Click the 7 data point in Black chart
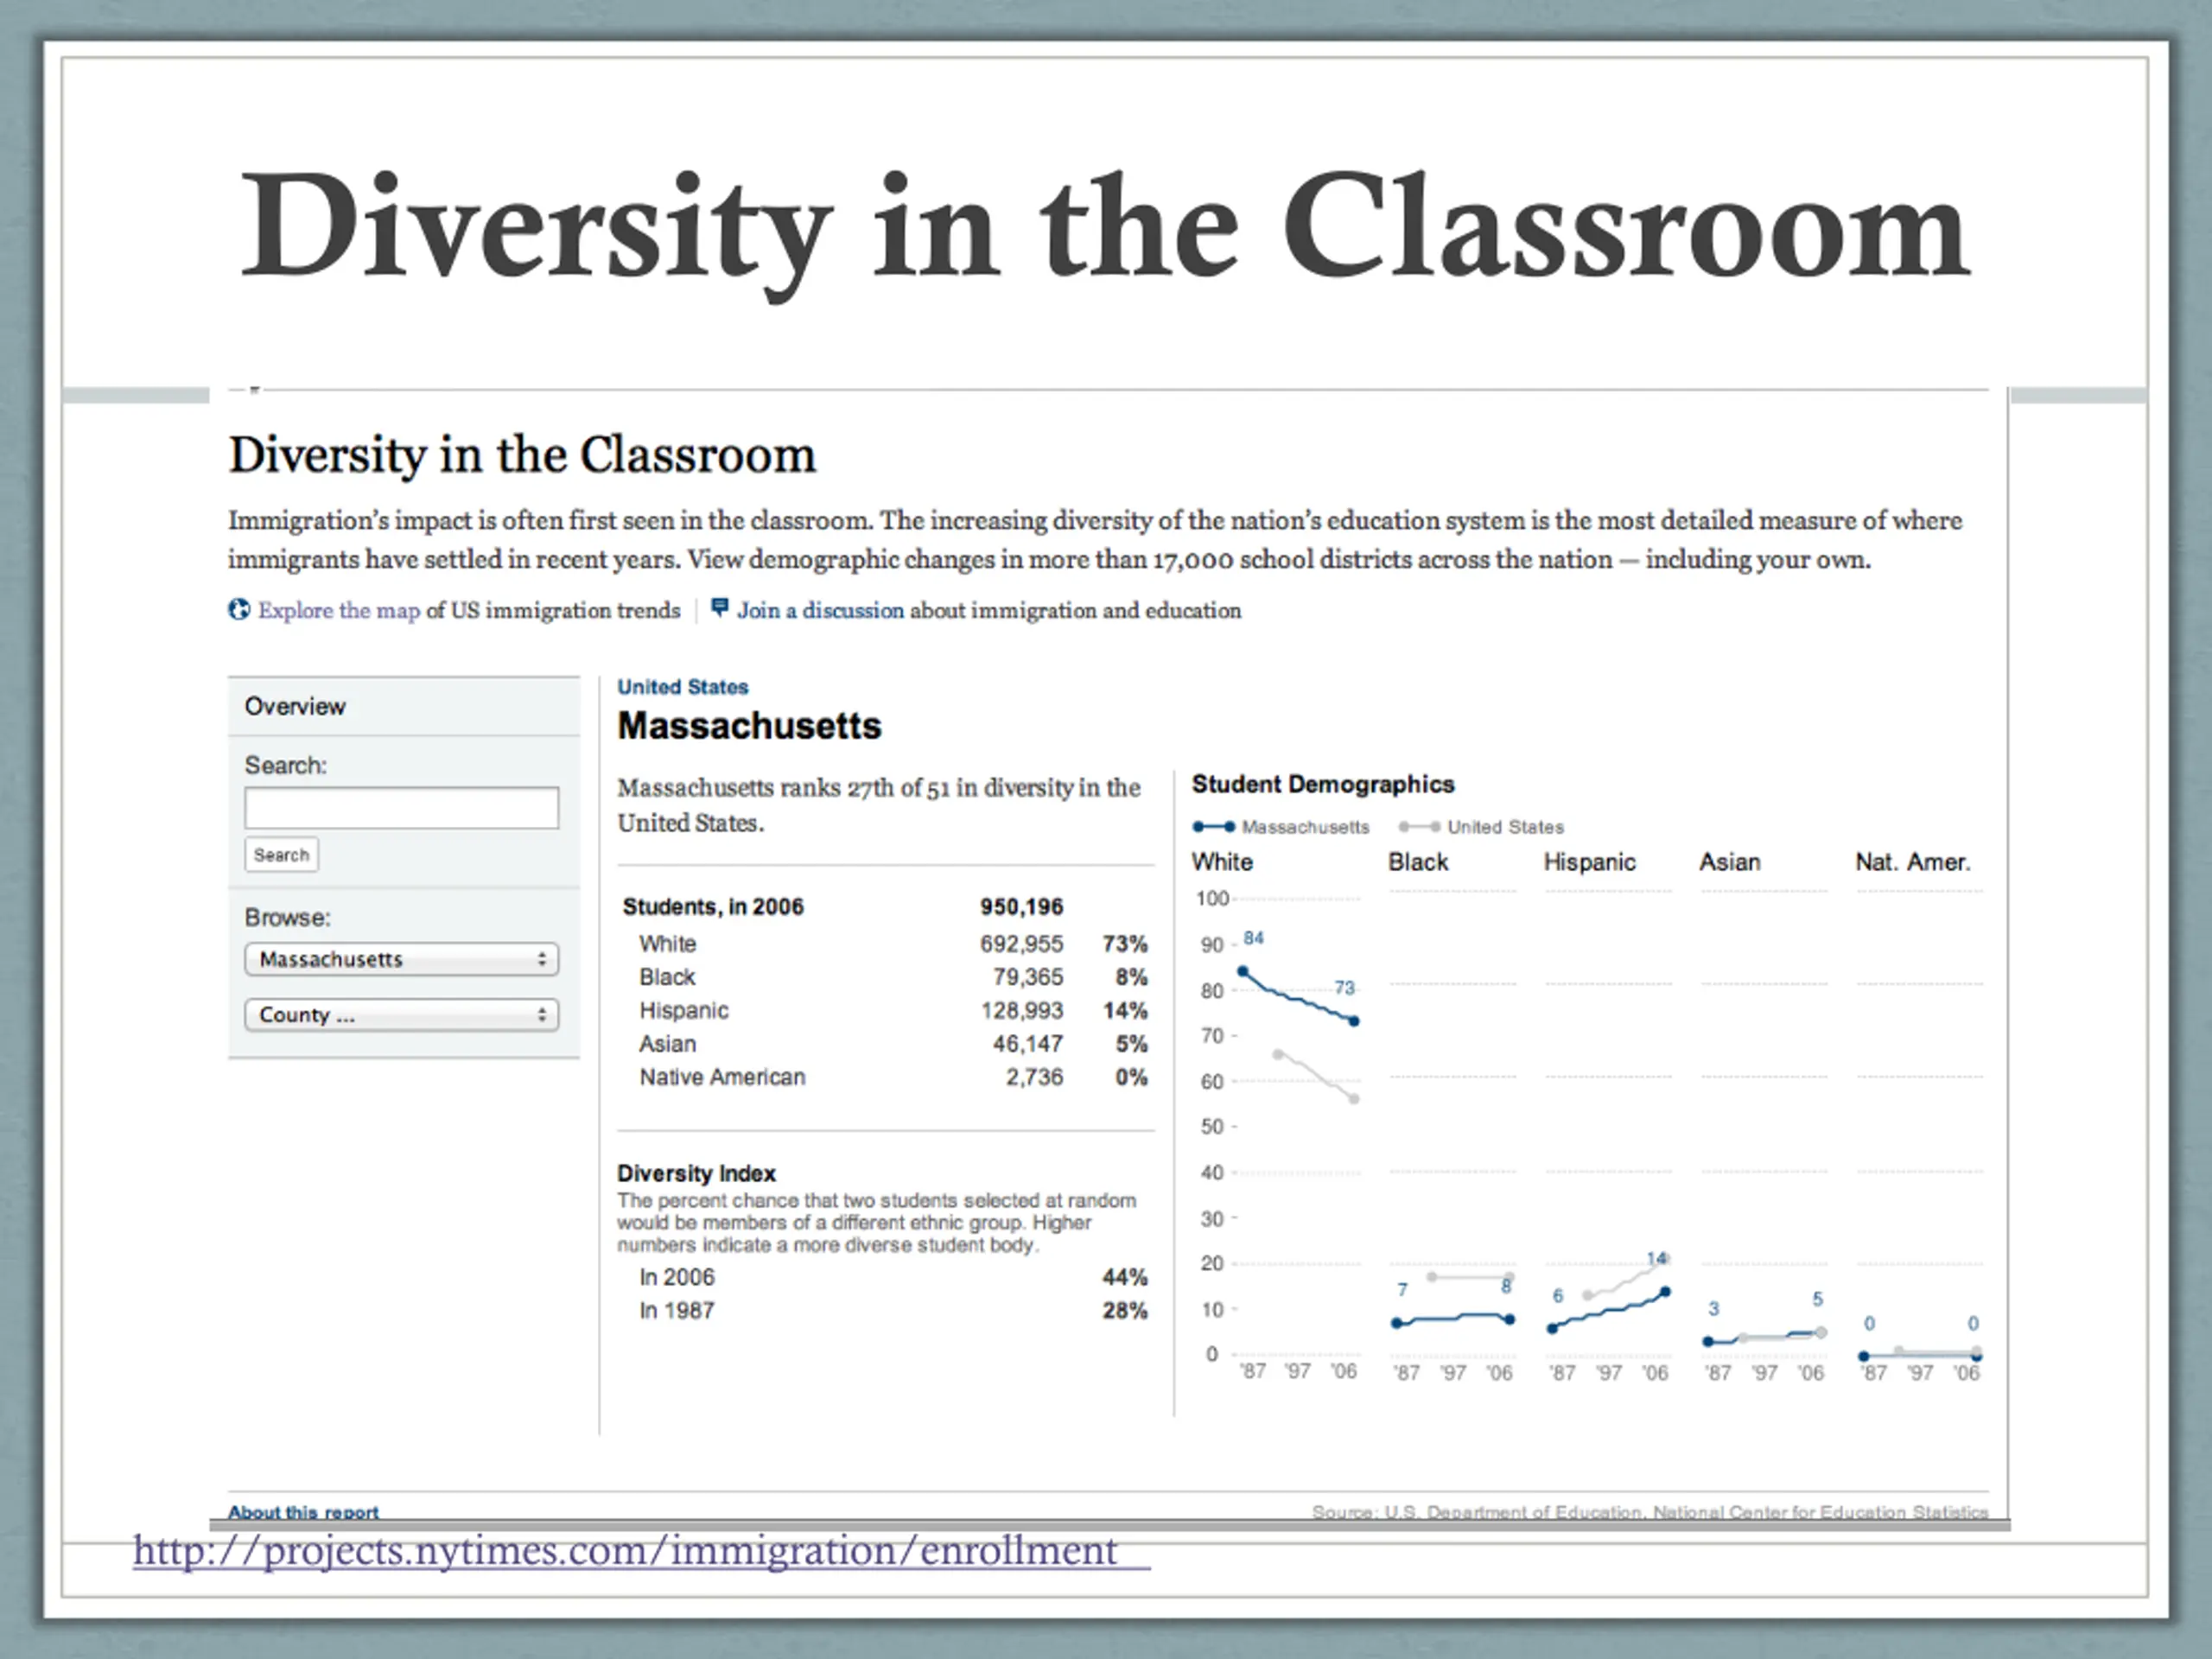The image size is (2212, 1659). 1397,1323
